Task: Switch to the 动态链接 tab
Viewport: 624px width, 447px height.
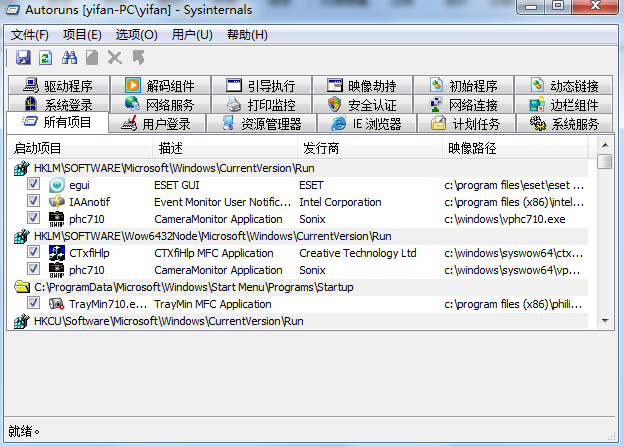Action: [564, 86]
